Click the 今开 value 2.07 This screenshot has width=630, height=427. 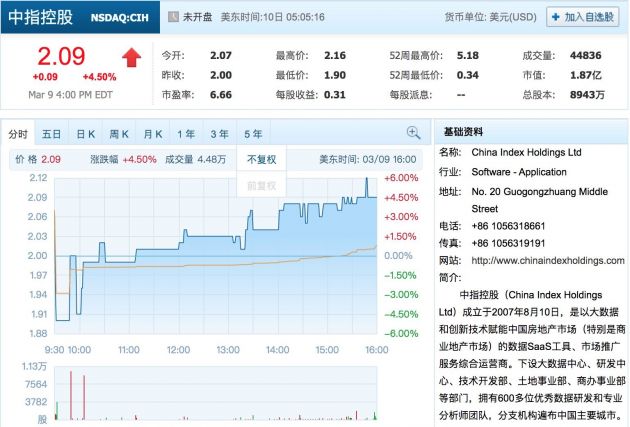coord(221,55)
